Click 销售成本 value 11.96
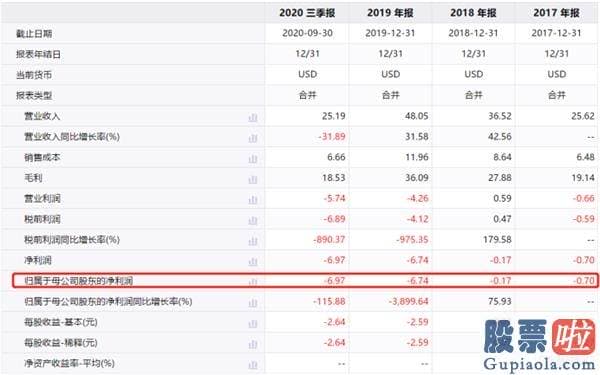 pos(417,157)
